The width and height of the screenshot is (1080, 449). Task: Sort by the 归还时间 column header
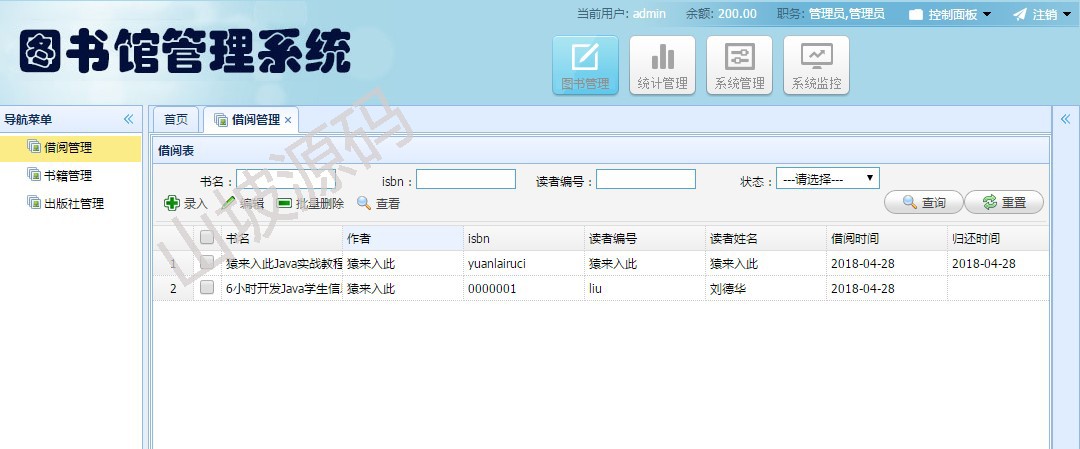(x=999, y=238)
